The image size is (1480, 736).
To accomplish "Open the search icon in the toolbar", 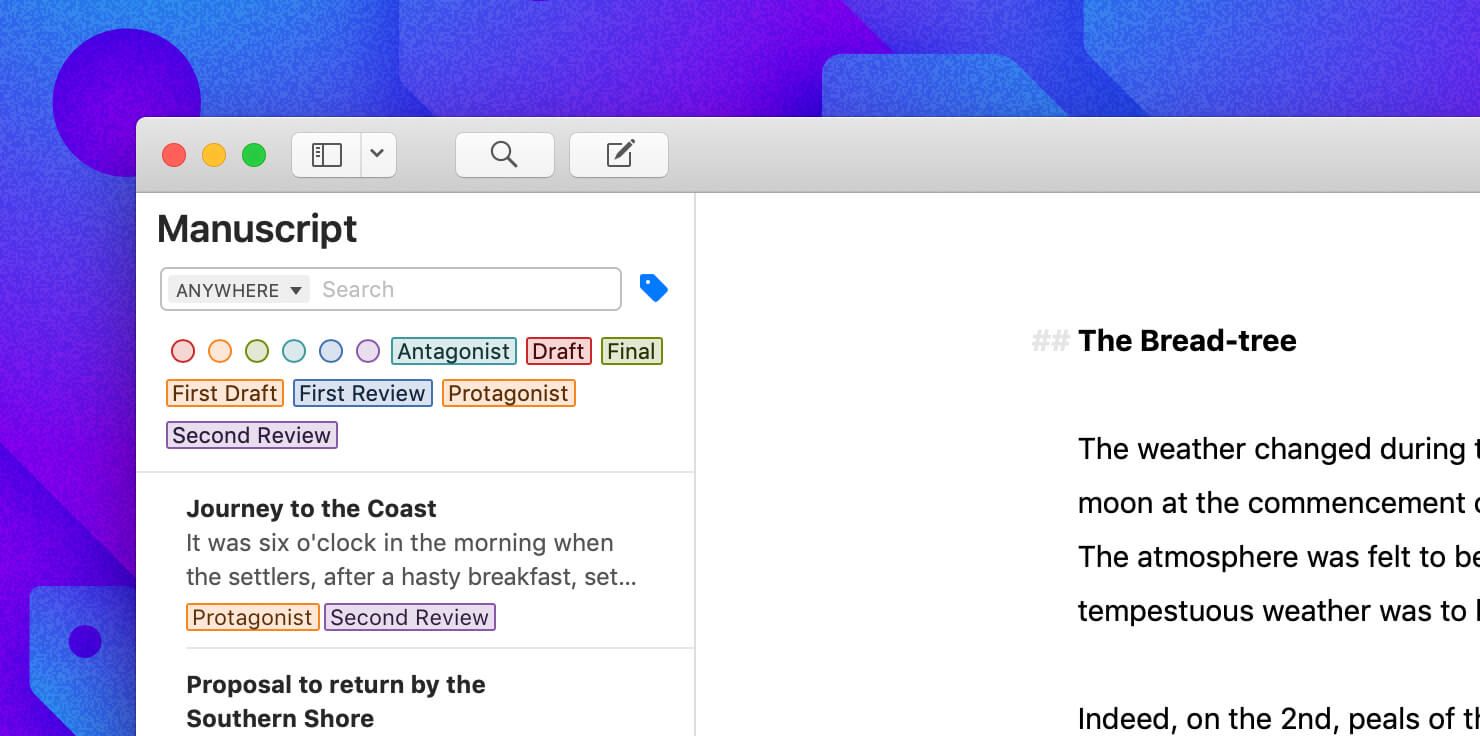I will tap(504, 154).
